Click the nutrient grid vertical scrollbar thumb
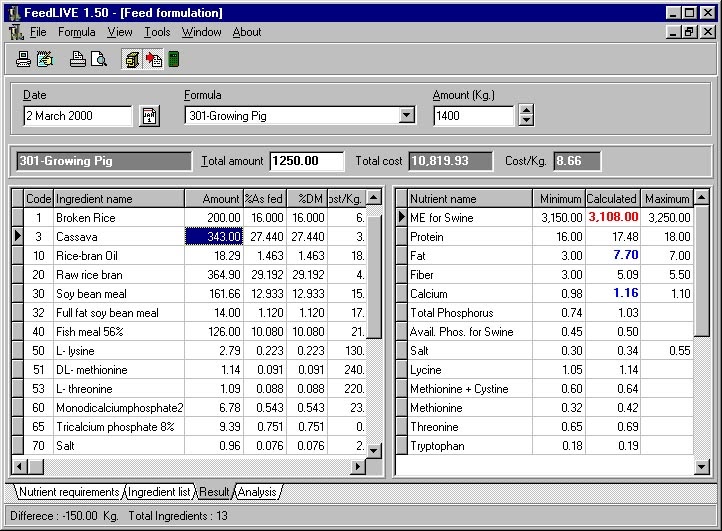Image resolution: width=722 pixels, height=531 pixels. point(701,271)
